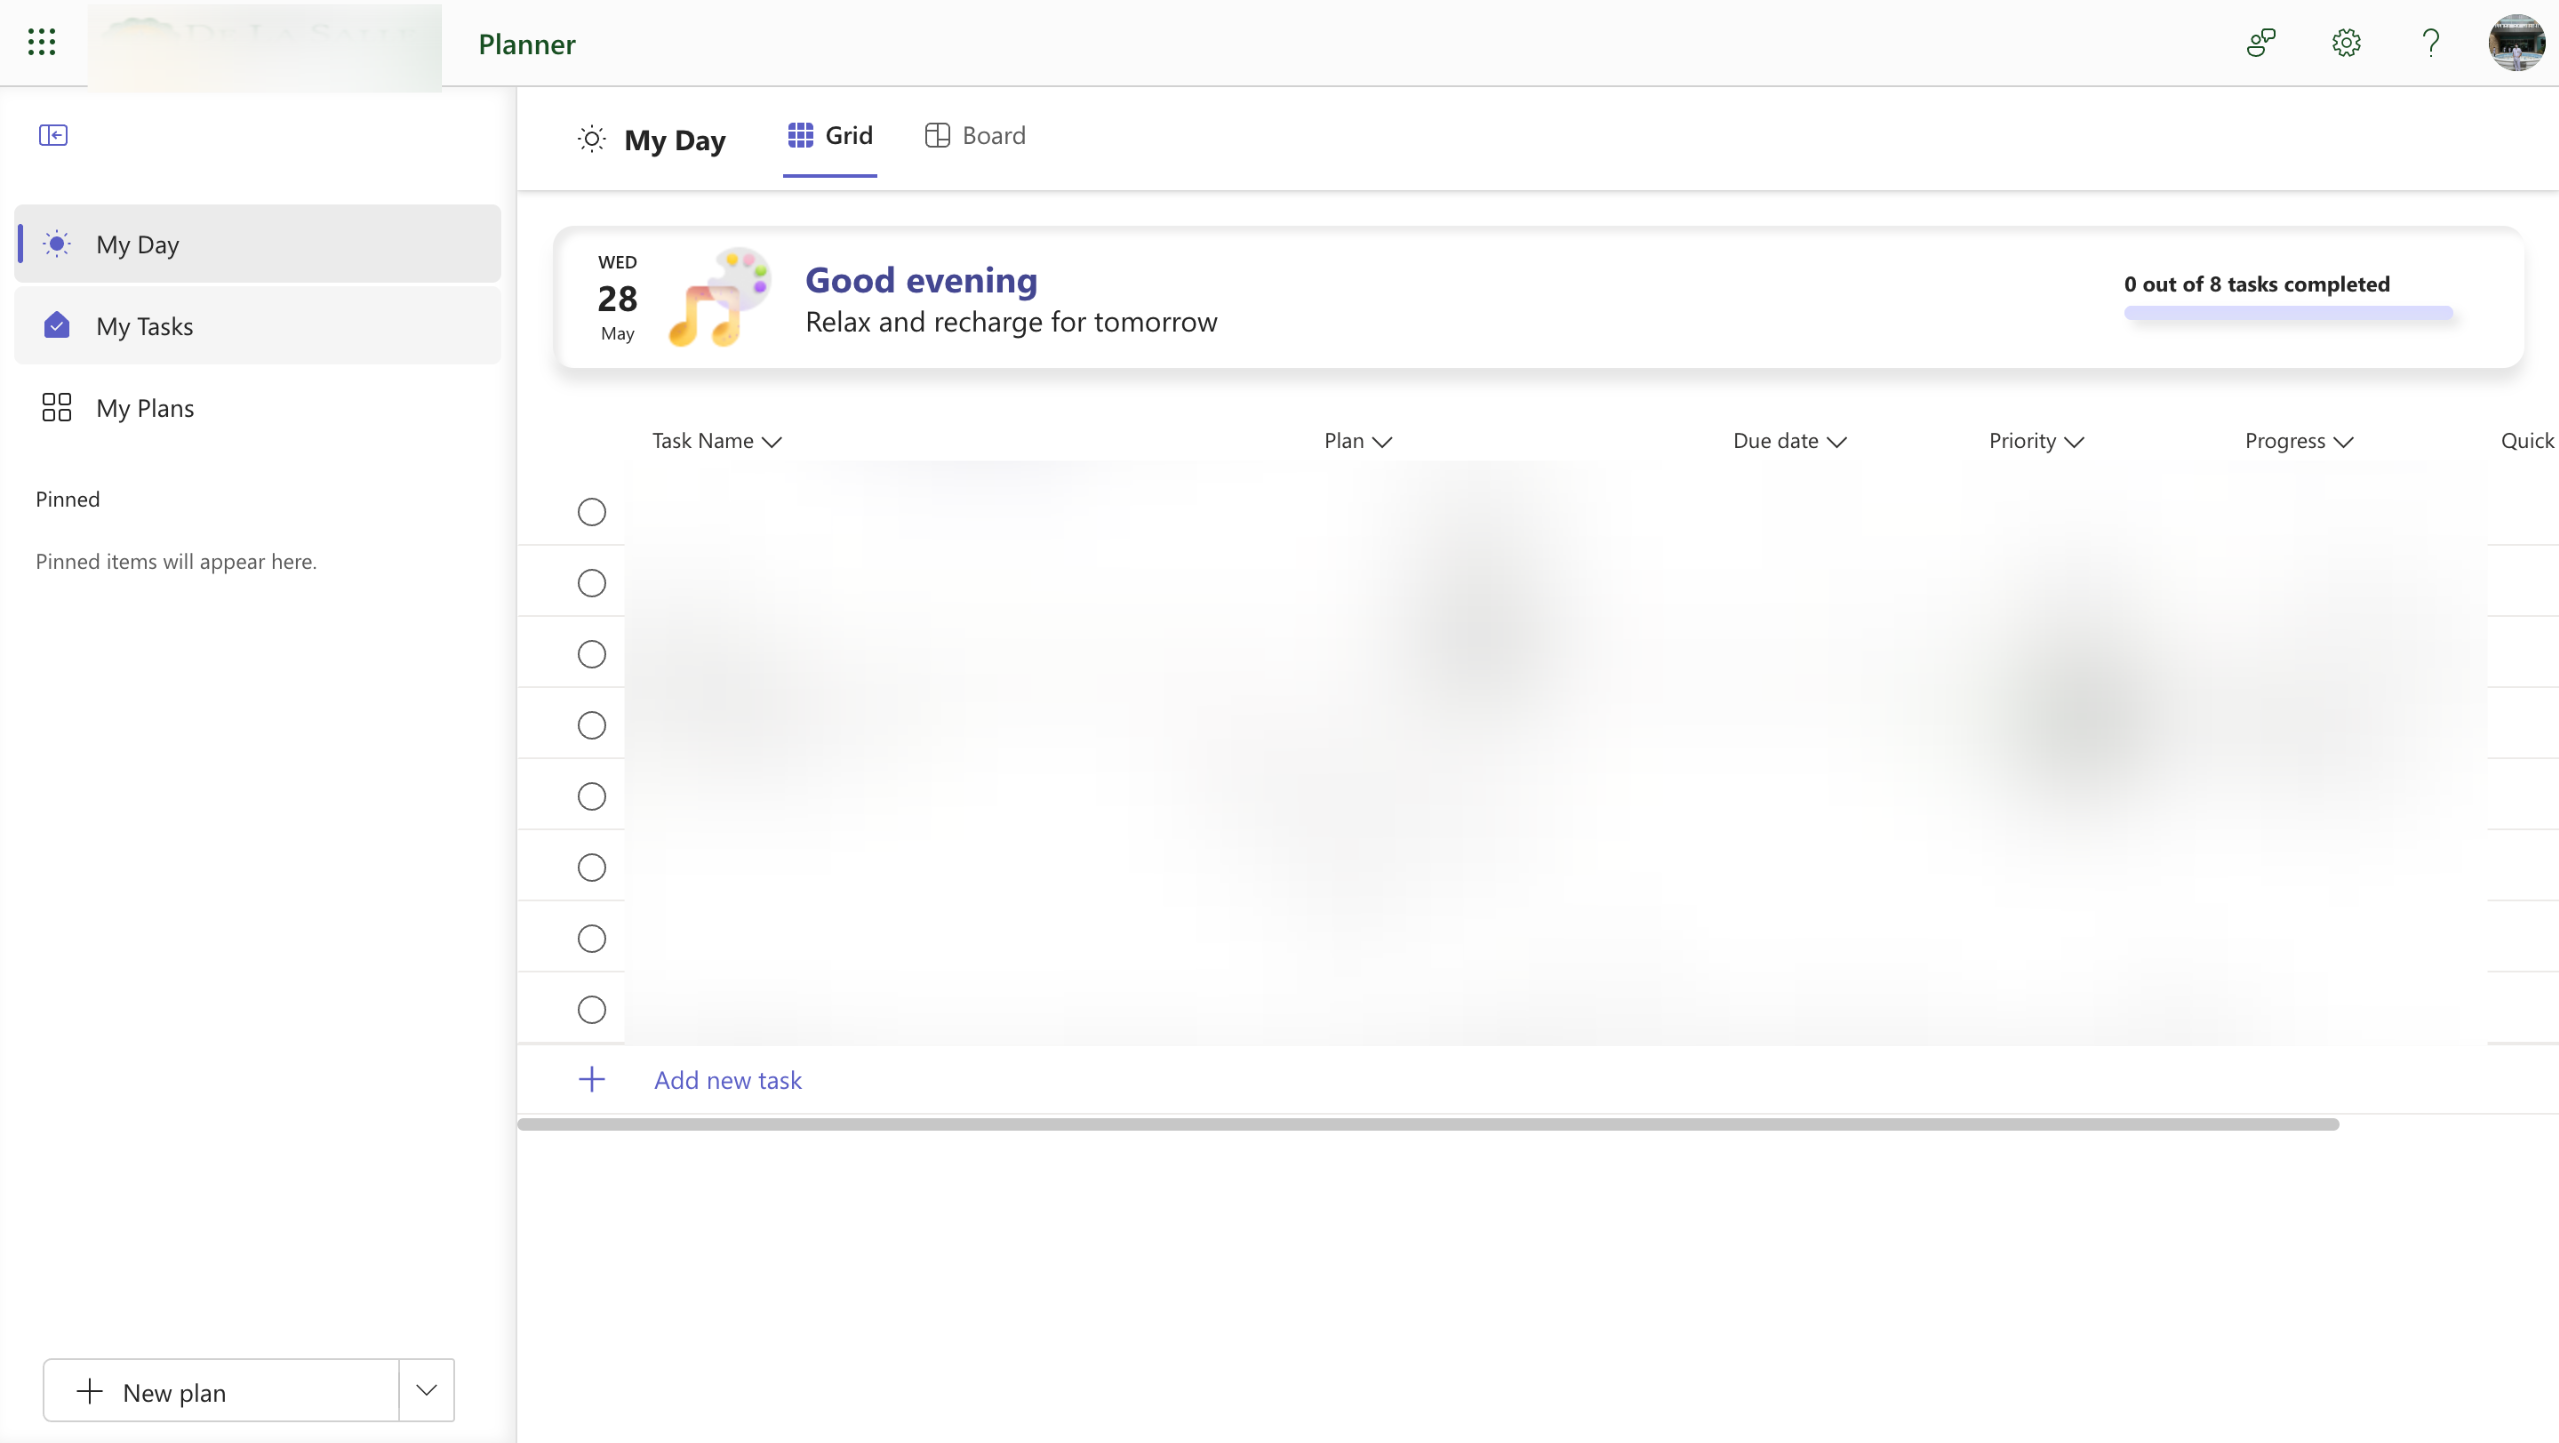Open the Help question mark icon
Viewport: 2559px width, 1443px height.
(2430, 43)
